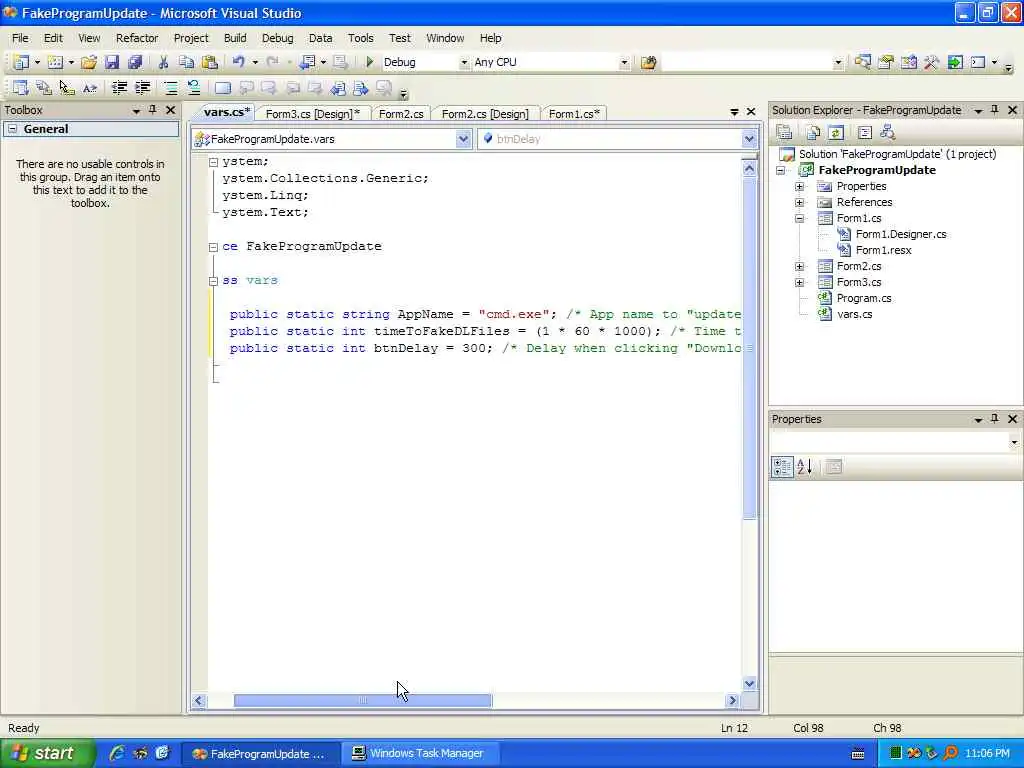The image size is (1024, 768).
Task: Switch to the Form2.cs tab
Action: coord(401,114)
